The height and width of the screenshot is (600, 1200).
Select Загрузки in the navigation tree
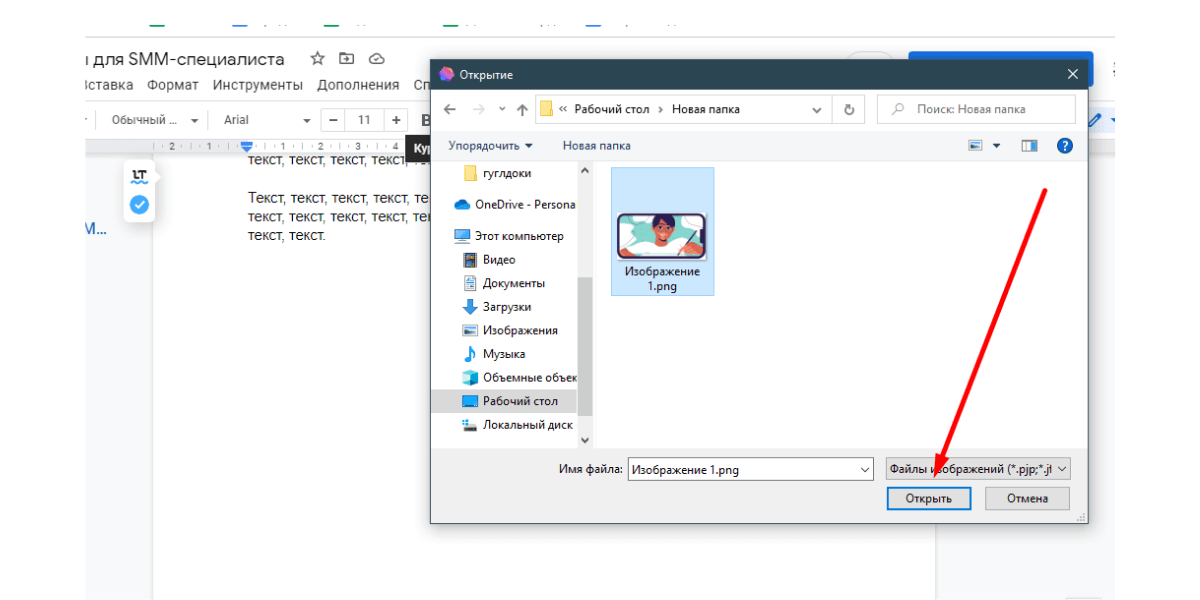coord(506,307)
